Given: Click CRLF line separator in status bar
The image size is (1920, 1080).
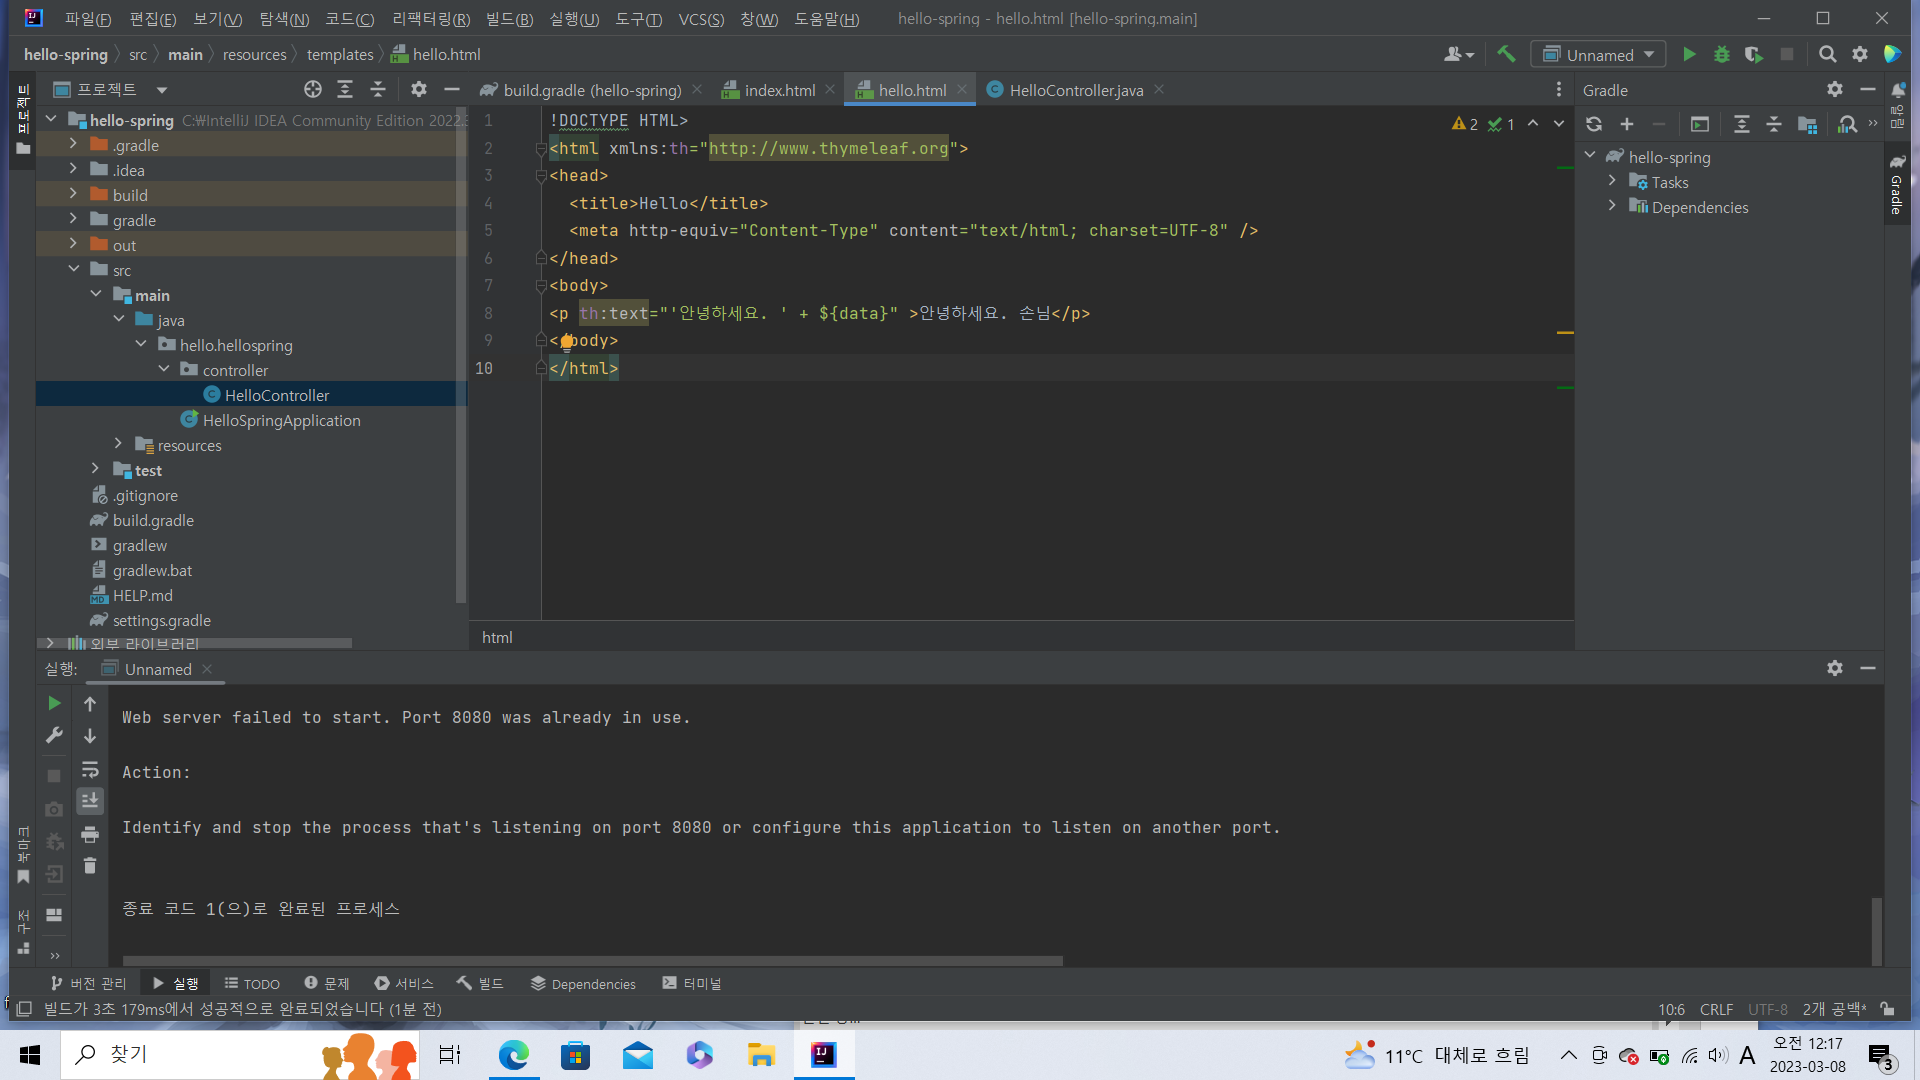Looking at the screenshot, I should pos(1716,1009).
